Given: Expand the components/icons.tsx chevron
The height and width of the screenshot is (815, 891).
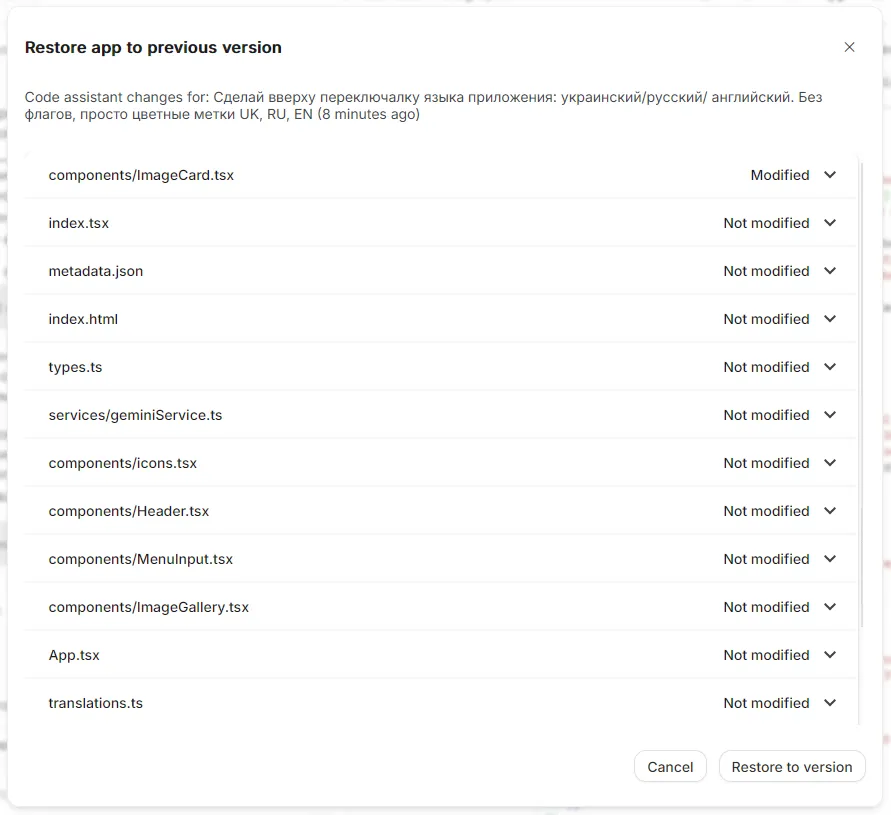Looking at the screenshot, I should [x=830, y=463].
